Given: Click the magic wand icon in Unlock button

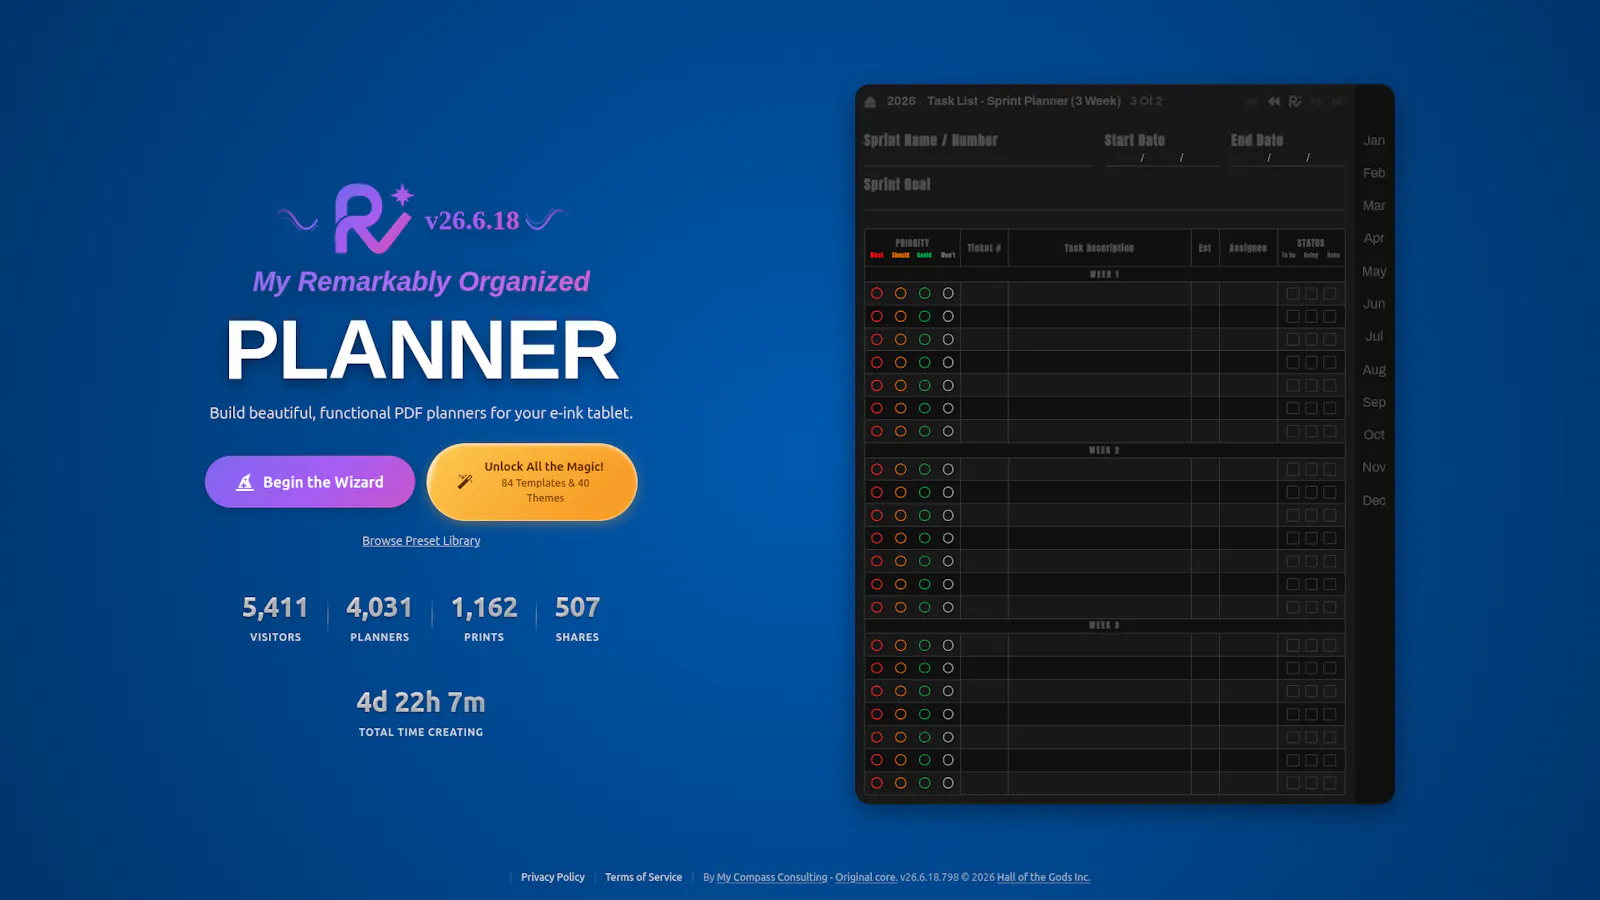Looking at the screenshot, I should [465, 482].
